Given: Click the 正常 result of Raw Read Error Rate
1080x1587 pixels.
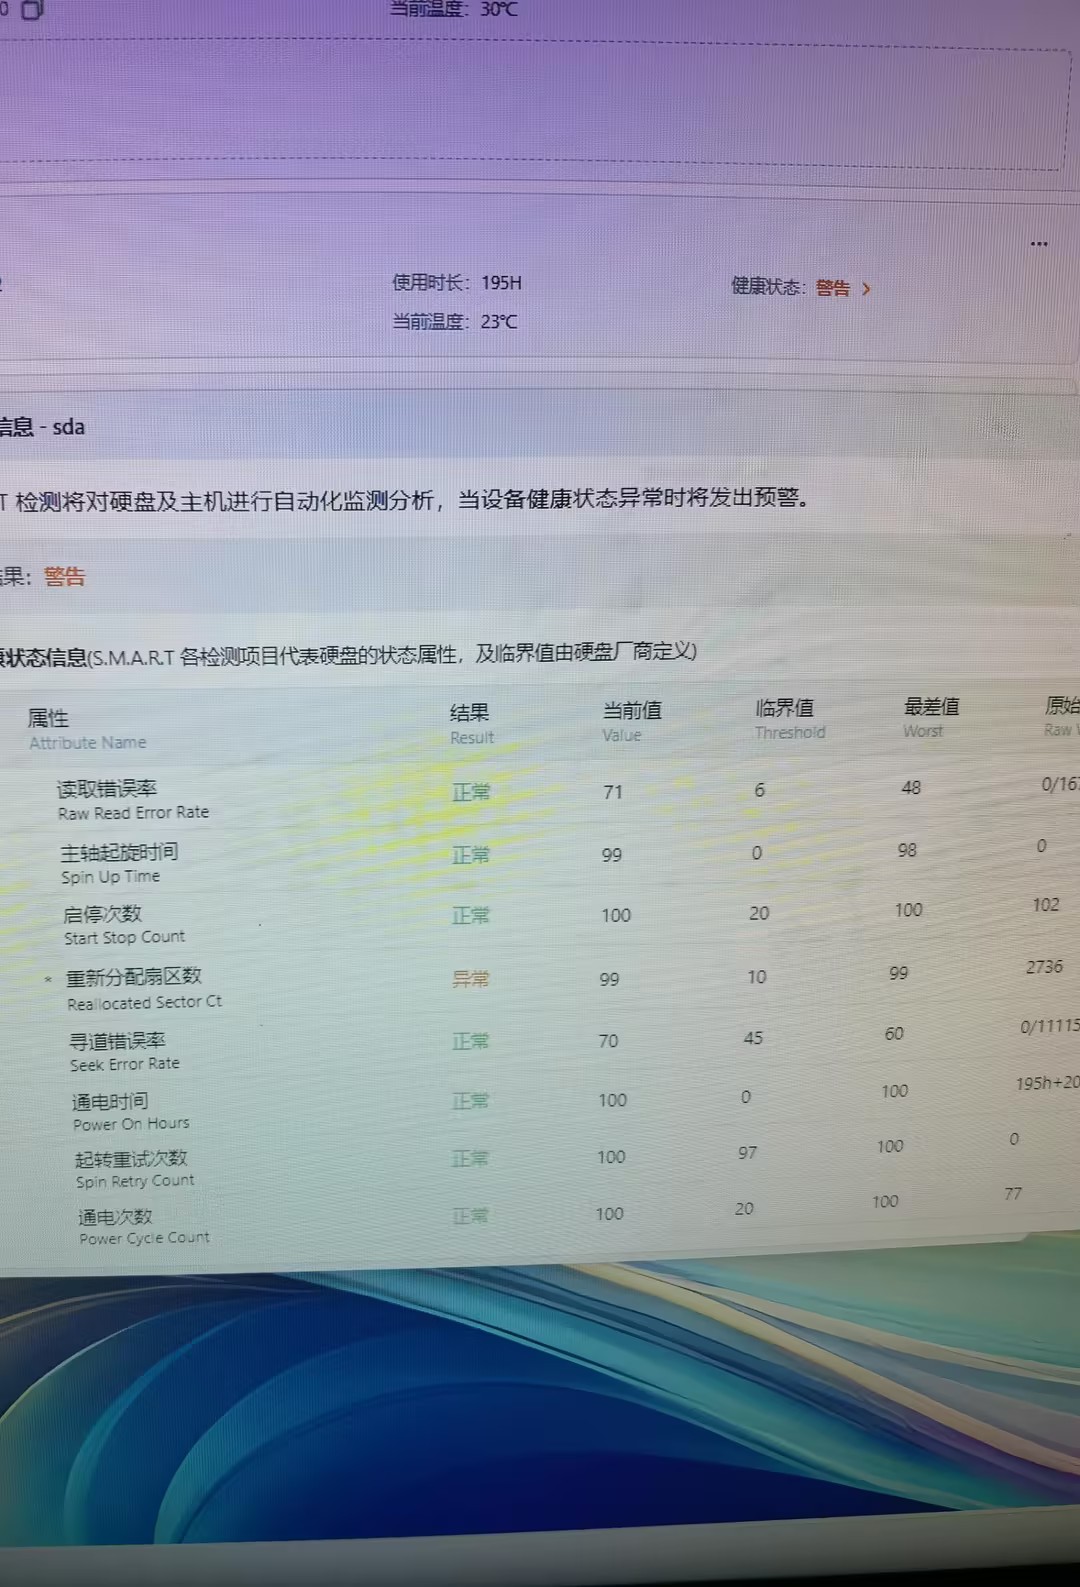Looking at the screenshot, I should coord(471,792).
